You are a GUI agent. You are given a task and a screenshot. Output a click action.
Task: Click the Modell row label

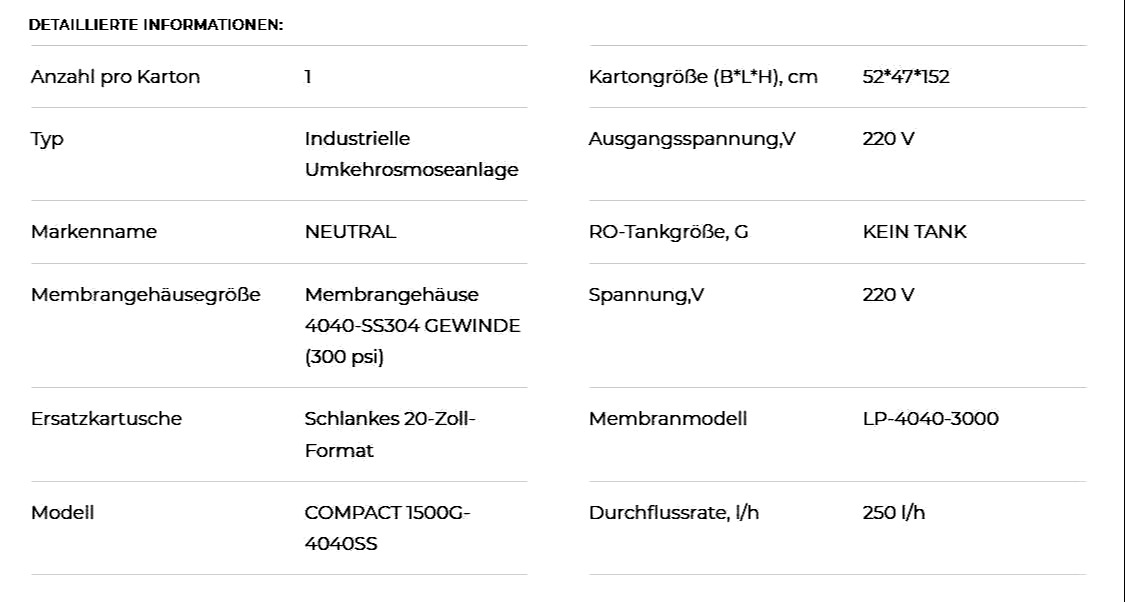(x=62, y=513)
